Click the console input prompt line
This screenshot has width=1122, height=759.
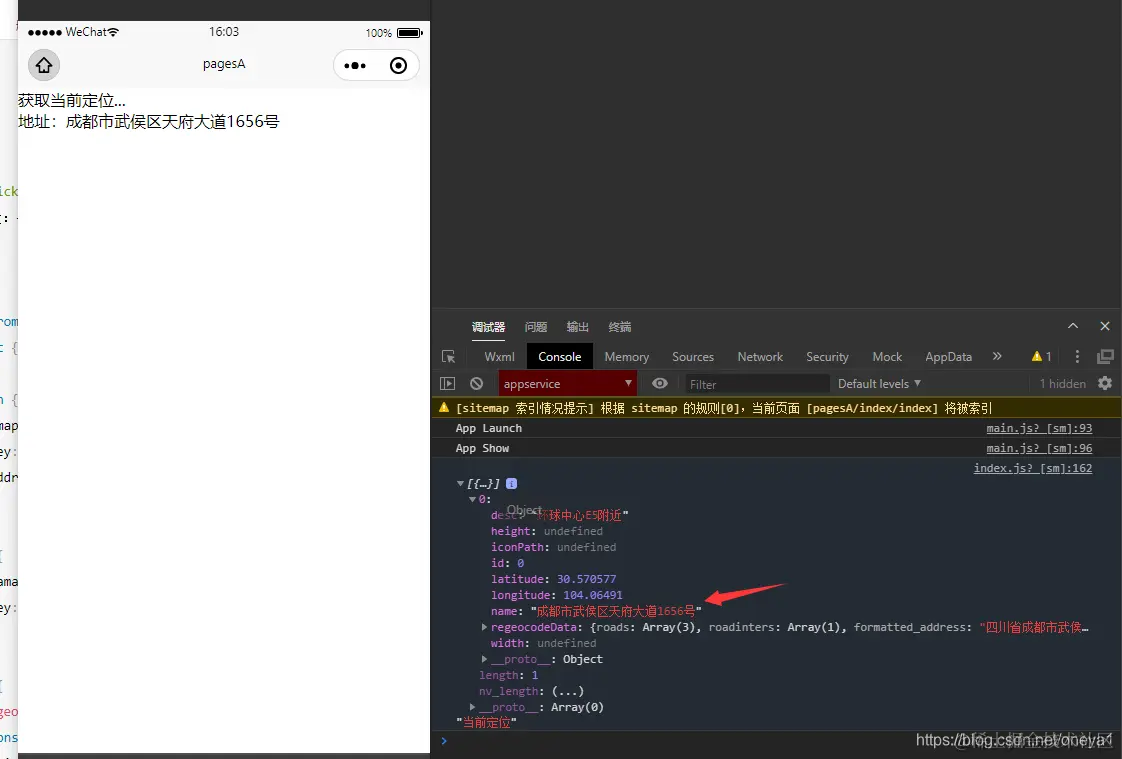[x=776, y=741]
